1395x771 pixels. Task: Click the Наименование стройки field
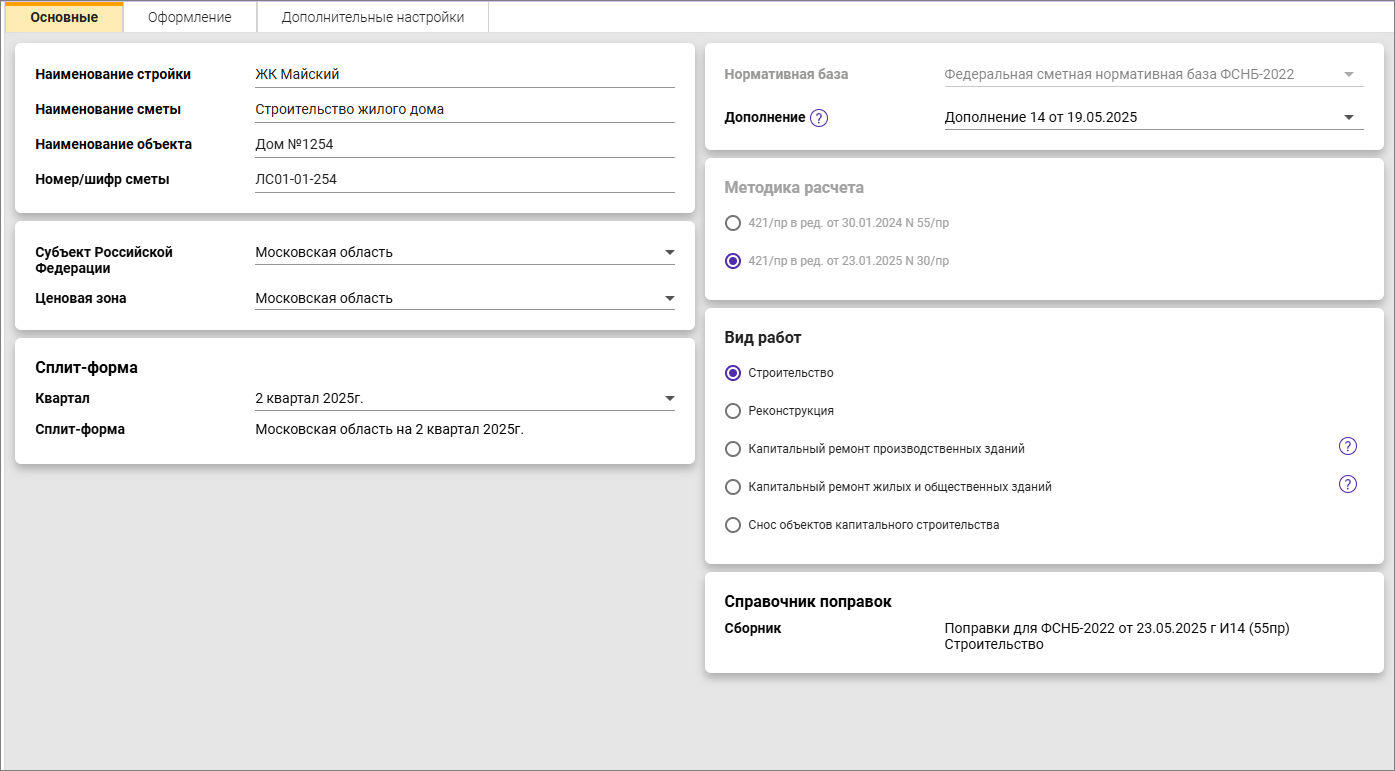point(464,74)
